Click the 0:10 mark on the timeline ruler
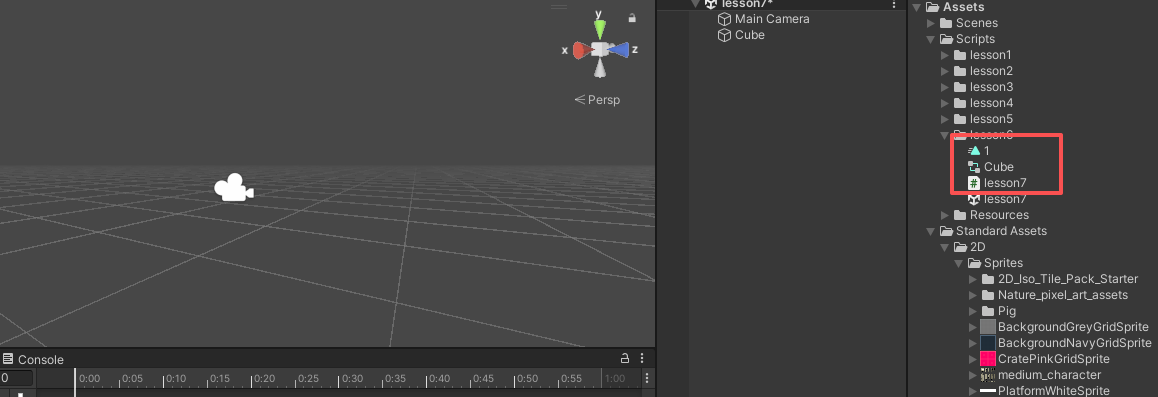Image resolution: width=1158 pixels, height=397 pixels. pyautogui.click(x=176, y=379)
